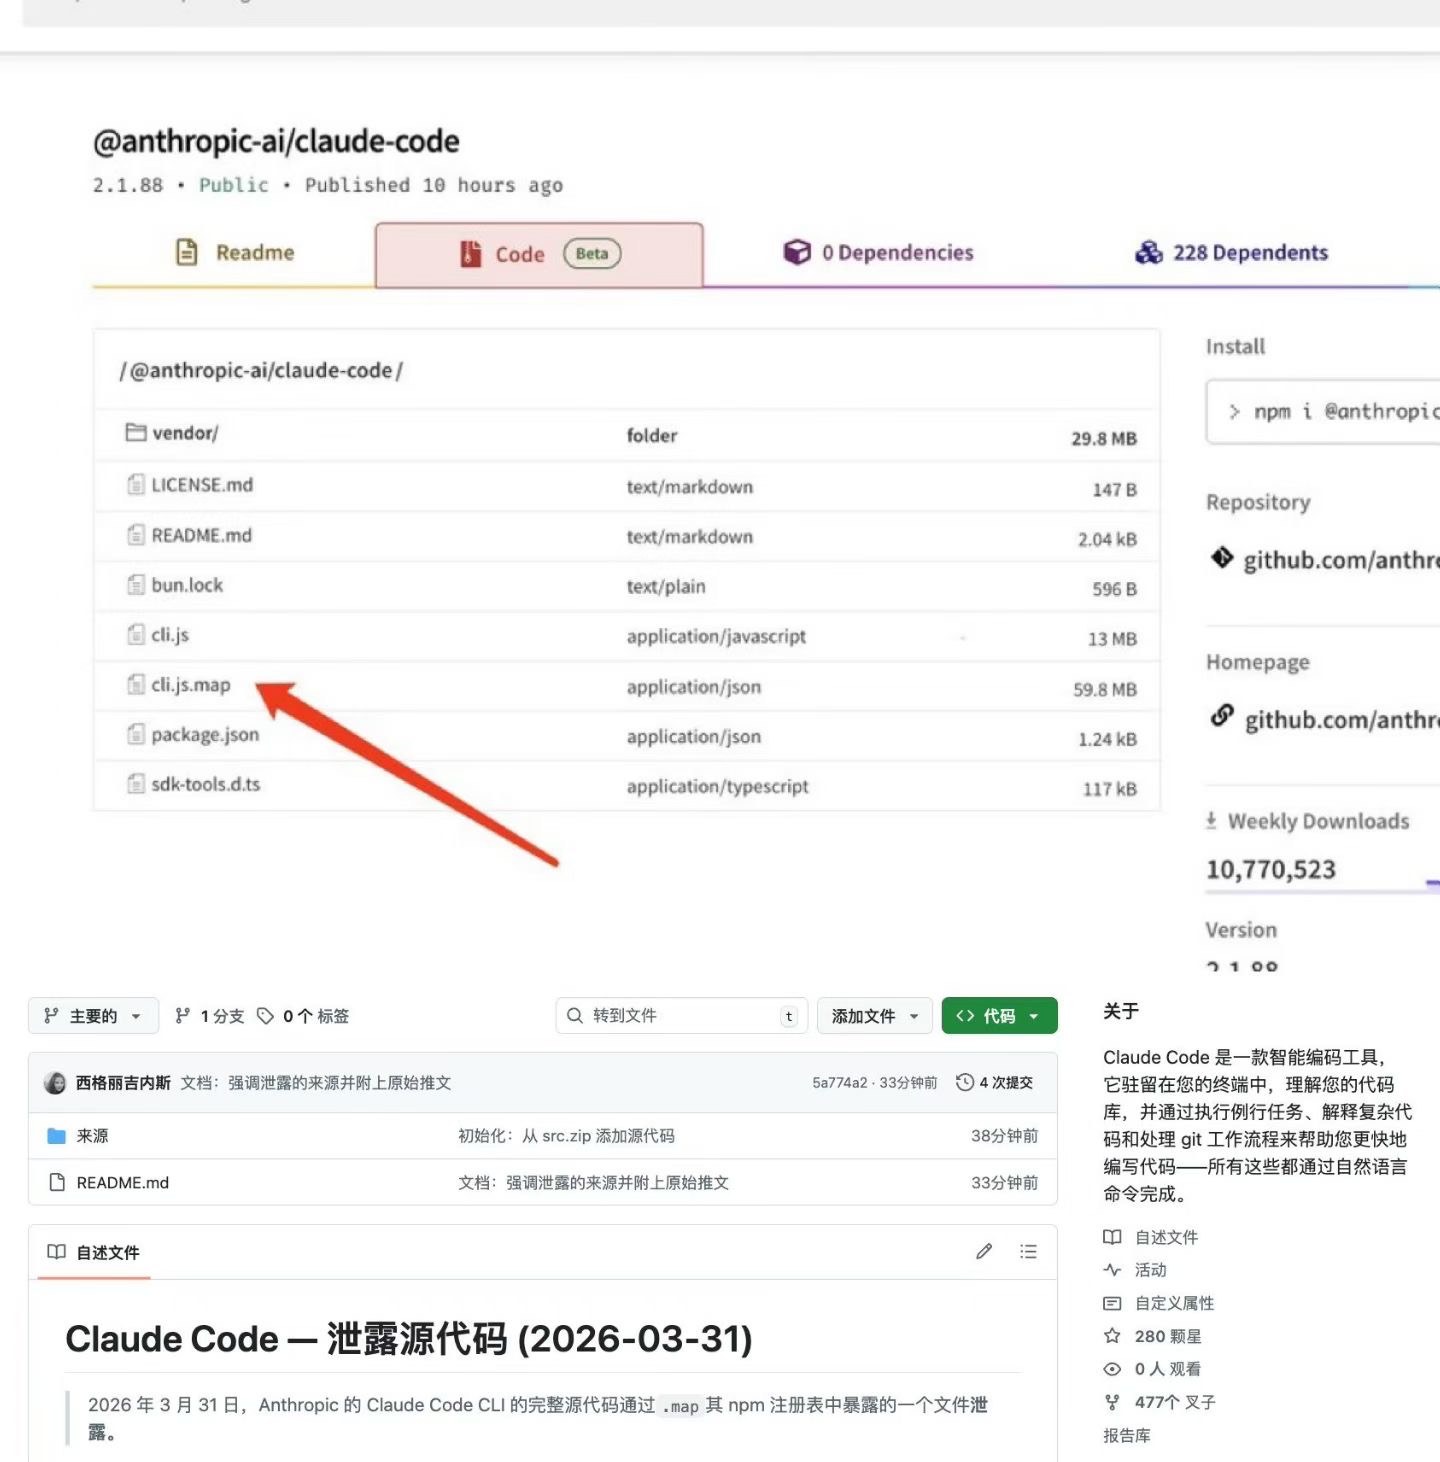1440x1462 pixels.
Task: View the 4 次提交 commit history
Action: [x=995, y=1083]
